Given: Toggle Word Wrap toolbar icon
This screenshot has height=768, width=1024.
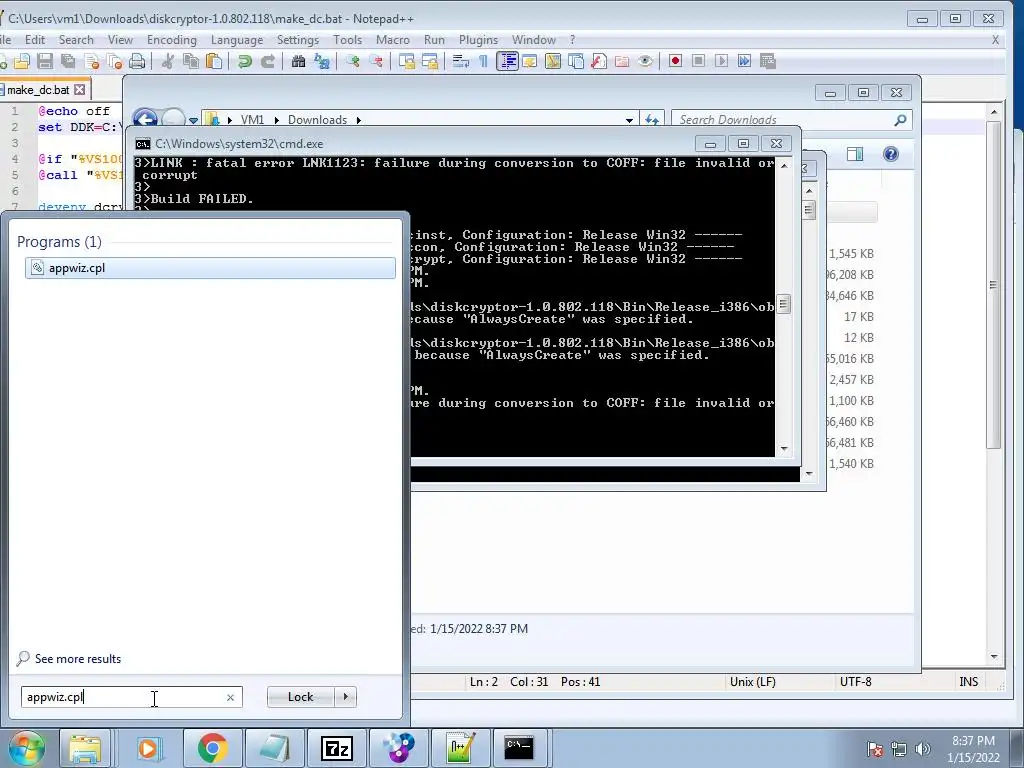Looking at the screenshot, I should pos(460,61).
